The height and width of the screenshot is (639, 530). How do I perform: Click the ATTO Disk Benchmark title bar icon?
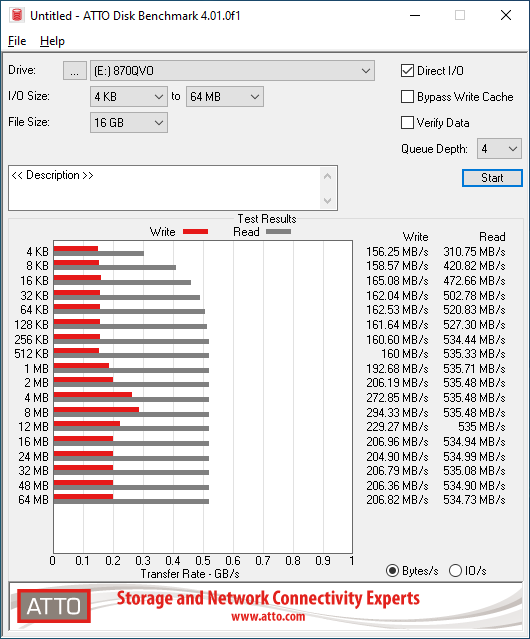17,15
